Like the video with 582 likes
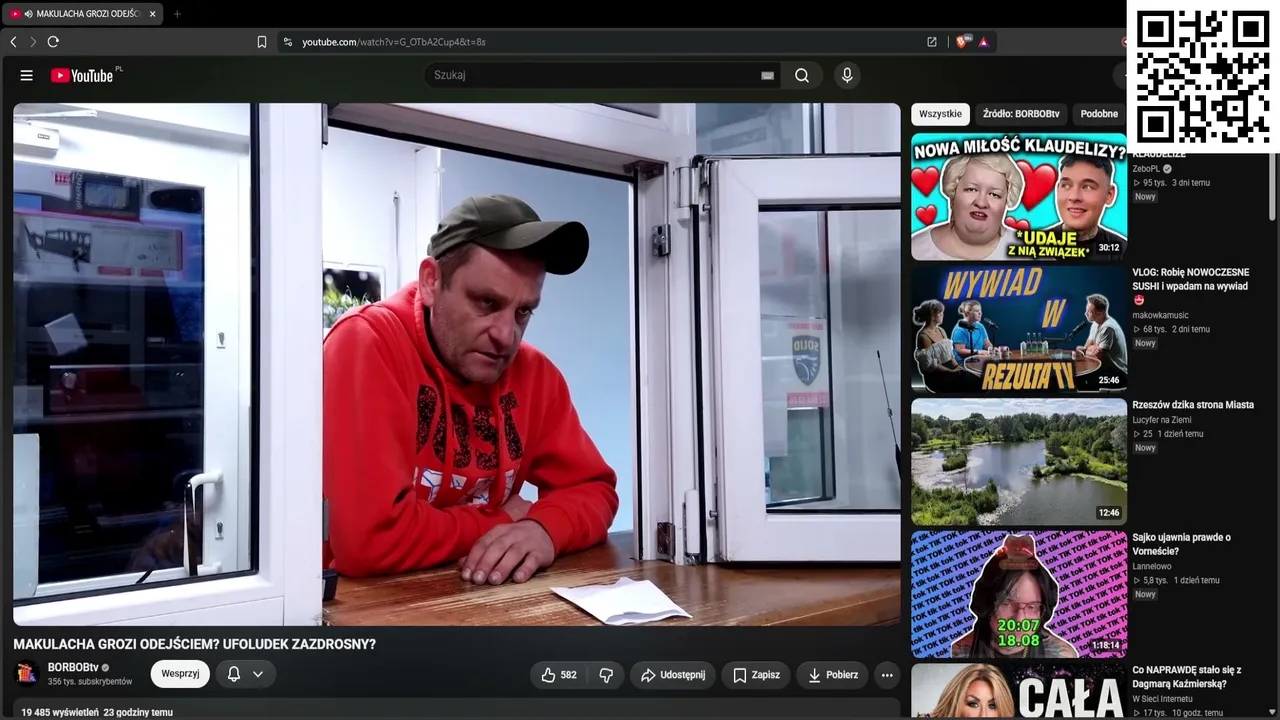This screenshot has width=1280, height=720. click(x=559, y=675)
